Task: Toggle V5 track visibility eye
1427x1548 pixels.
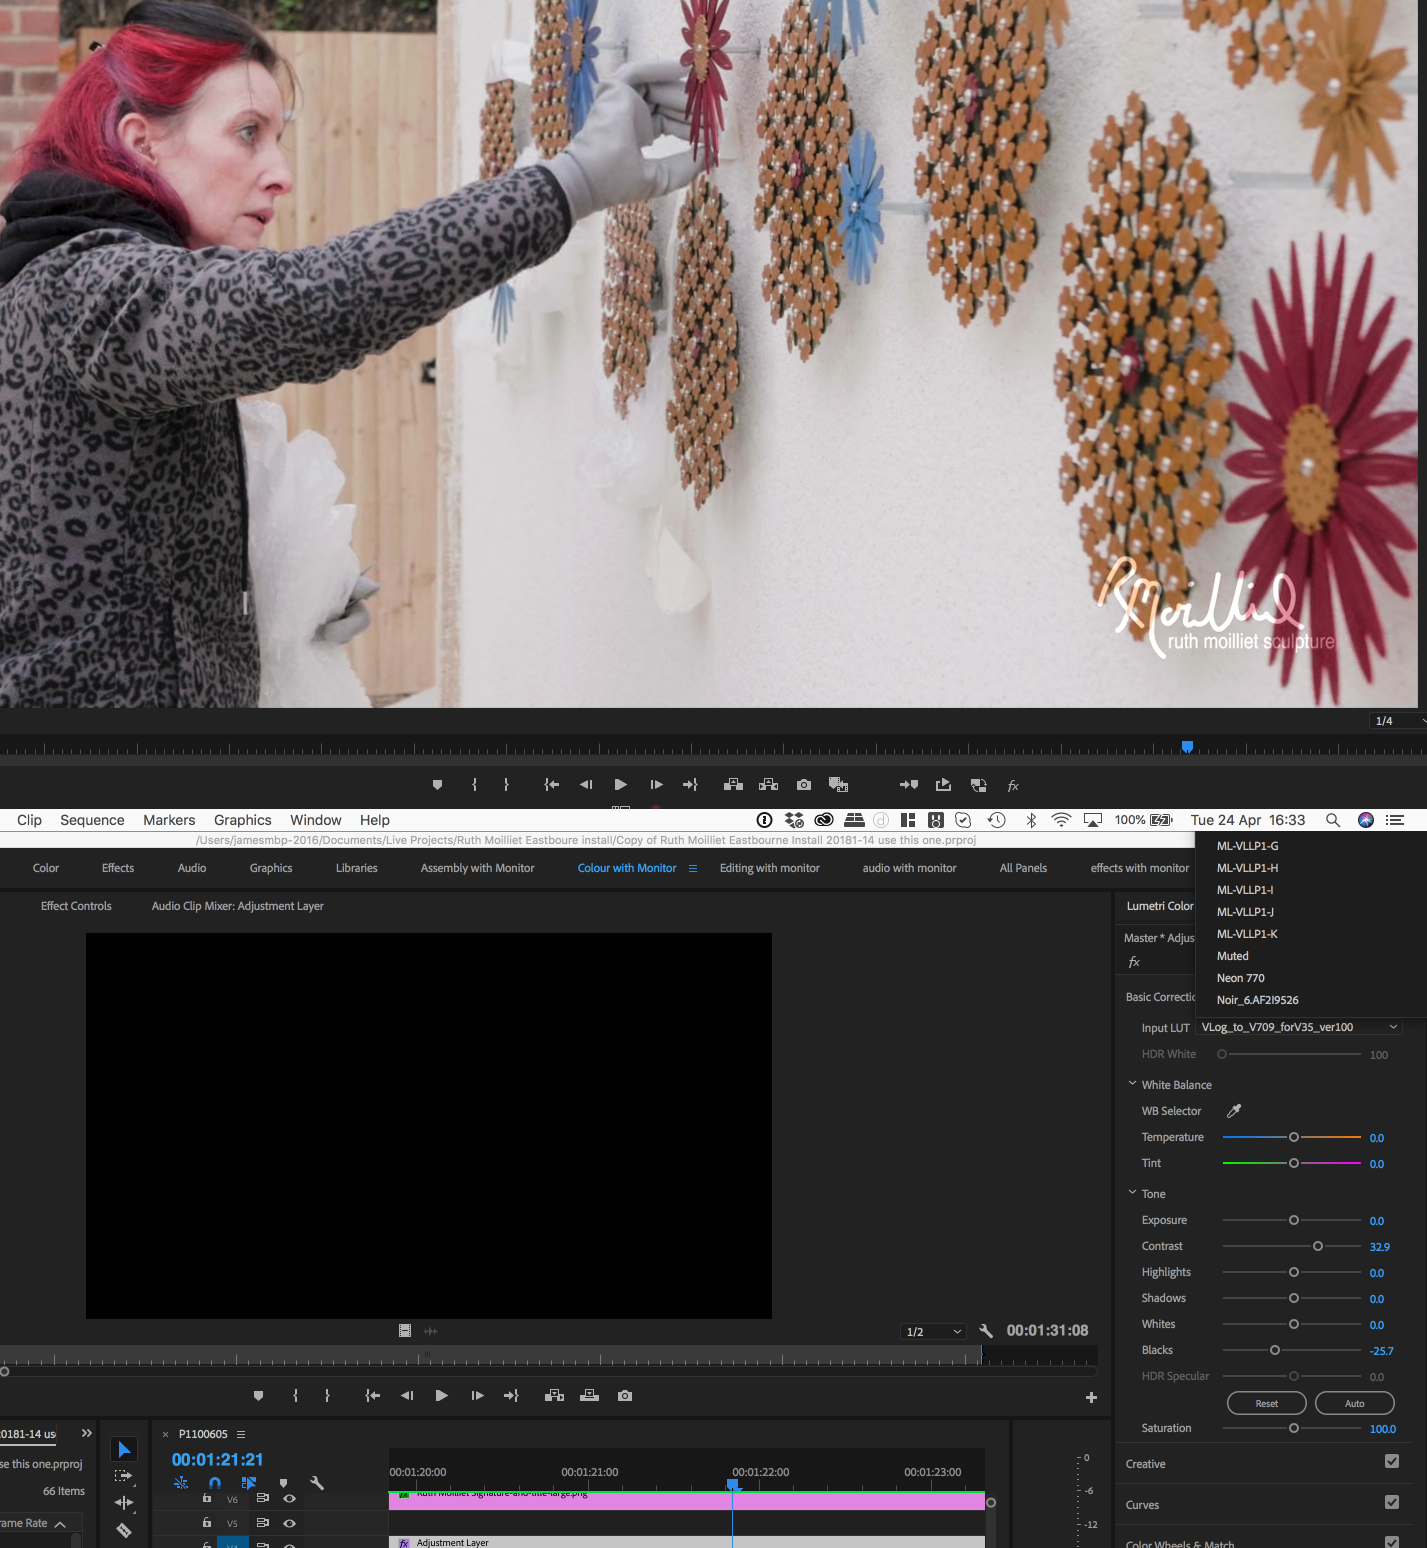Action: pos(289,1523)
